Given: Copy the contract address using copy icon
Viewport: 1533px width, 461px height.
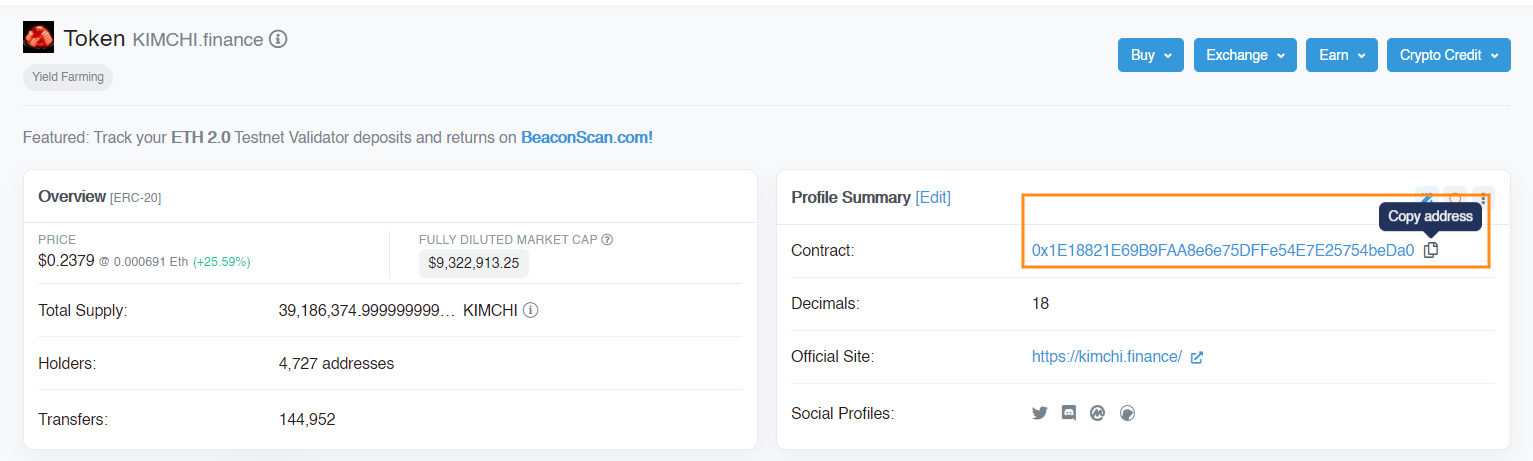Looking at the screenshot, I should pyautogui.click(x=1431, y=250).
